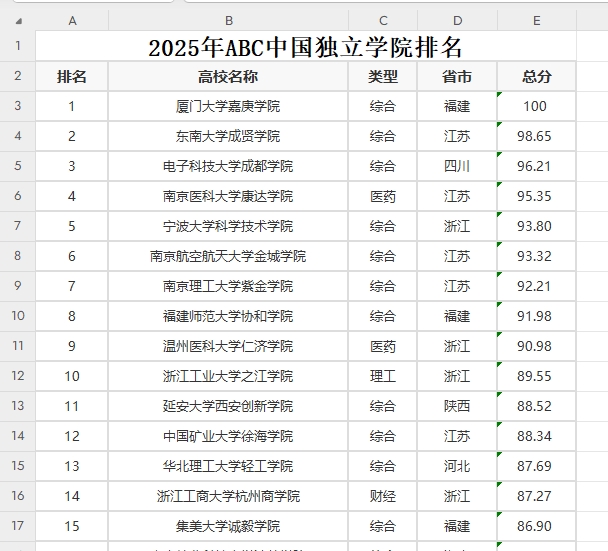Image resolution: width=608 pixels, height=551 pixels.
Task: Select row 1 header
Action: [x=17, y=46]
